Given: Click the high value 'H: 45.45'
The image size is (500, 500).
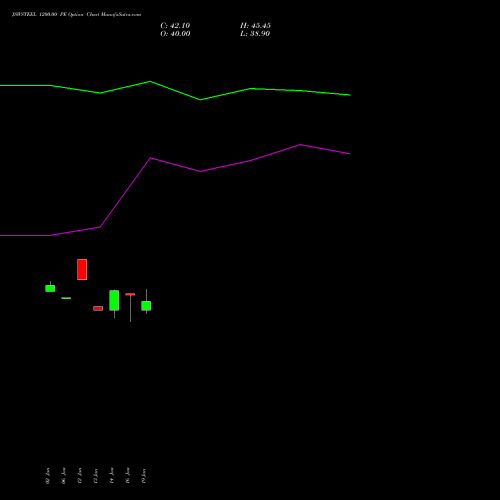Looking at the screenshot, I should click(x=255, y=26).
